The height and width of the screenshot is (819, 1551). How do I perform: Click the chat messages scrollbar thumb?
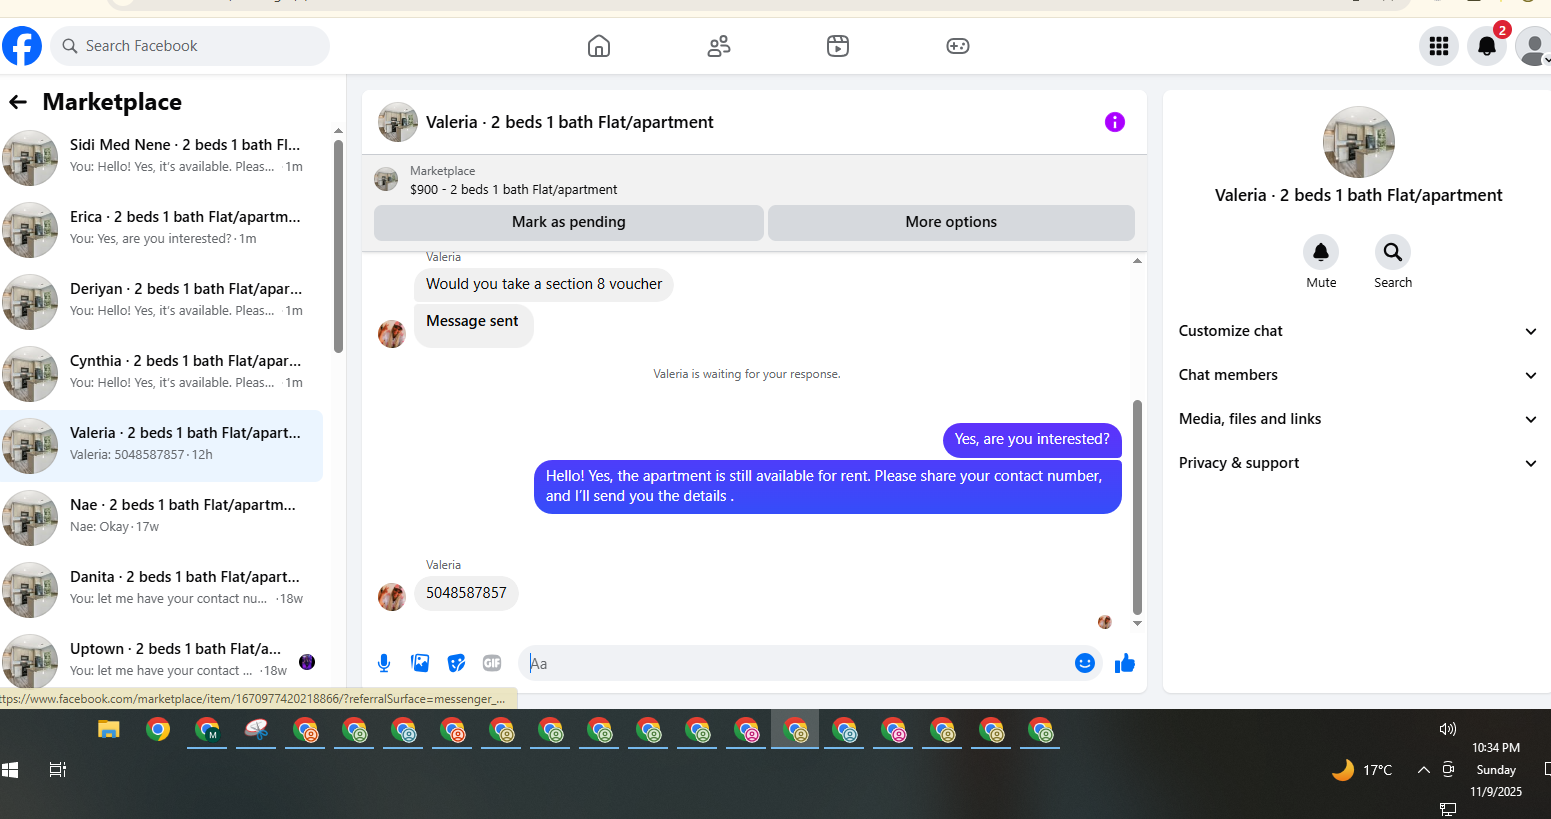(x=1137, y=507)
